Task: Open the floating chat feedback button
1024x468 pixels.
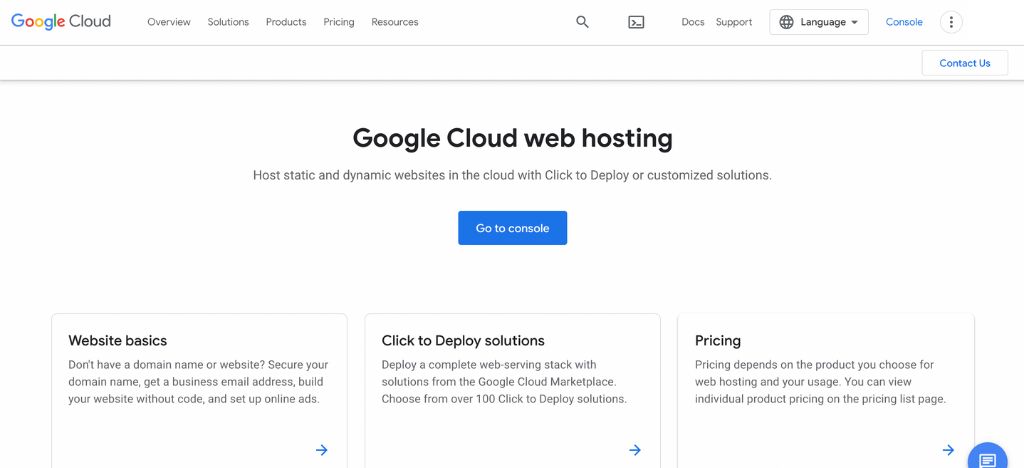Action: point(986,458)
